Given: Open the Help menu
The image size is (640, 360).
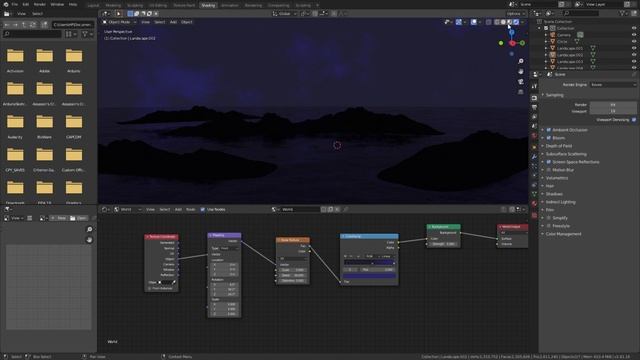Looking at the screenshot, I should point(73,4).
